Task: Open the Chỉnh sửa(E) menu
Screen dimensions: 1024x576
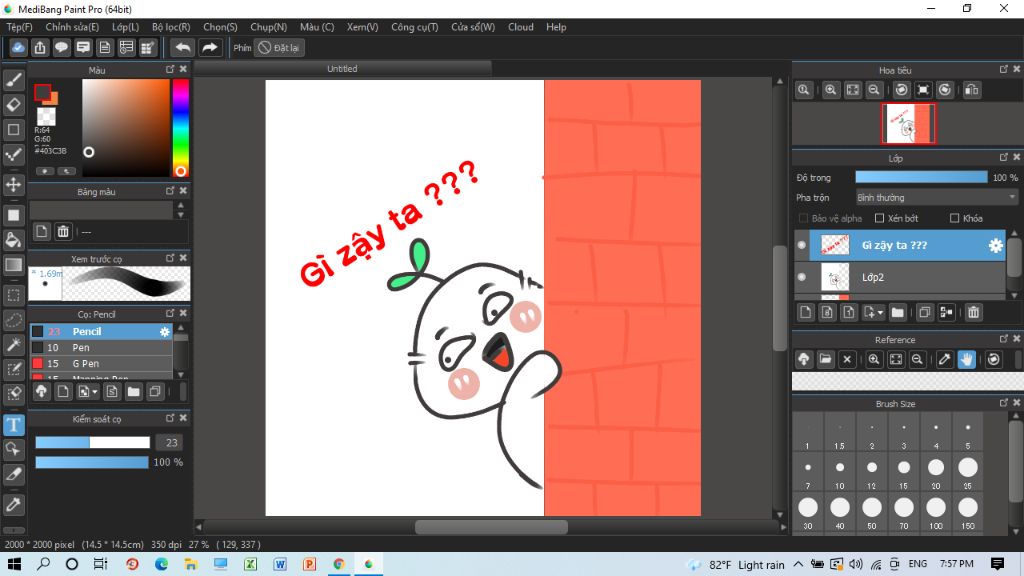Action: (x=72, y=27)
